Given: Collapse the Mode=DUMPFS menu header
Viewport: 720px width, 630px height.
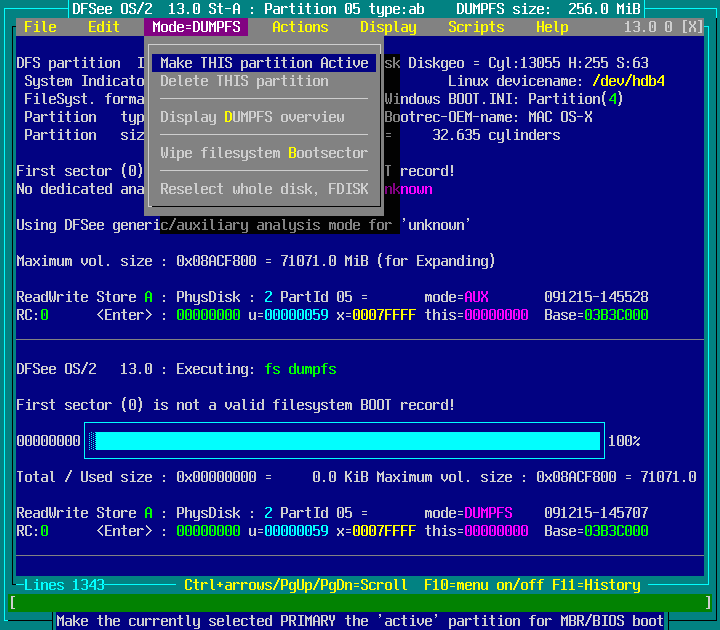Looking at the screenshot, I should pos(195,27).
